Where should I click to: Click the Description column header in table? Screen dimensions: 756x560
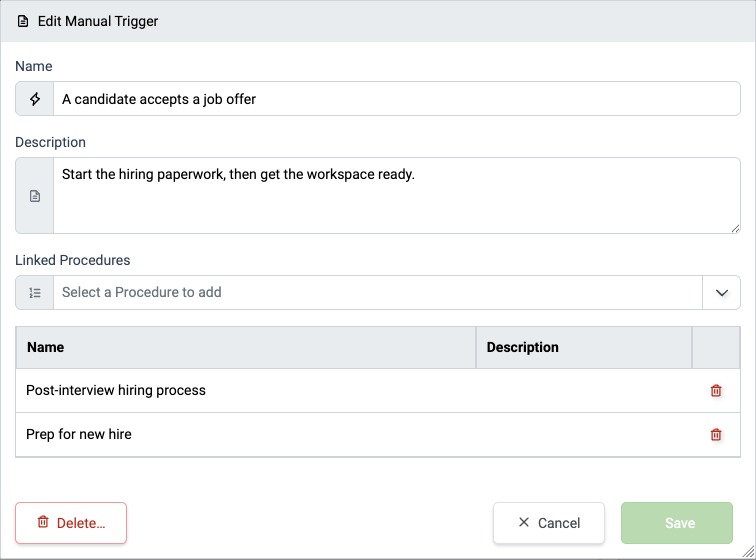(x=584, y=347)
